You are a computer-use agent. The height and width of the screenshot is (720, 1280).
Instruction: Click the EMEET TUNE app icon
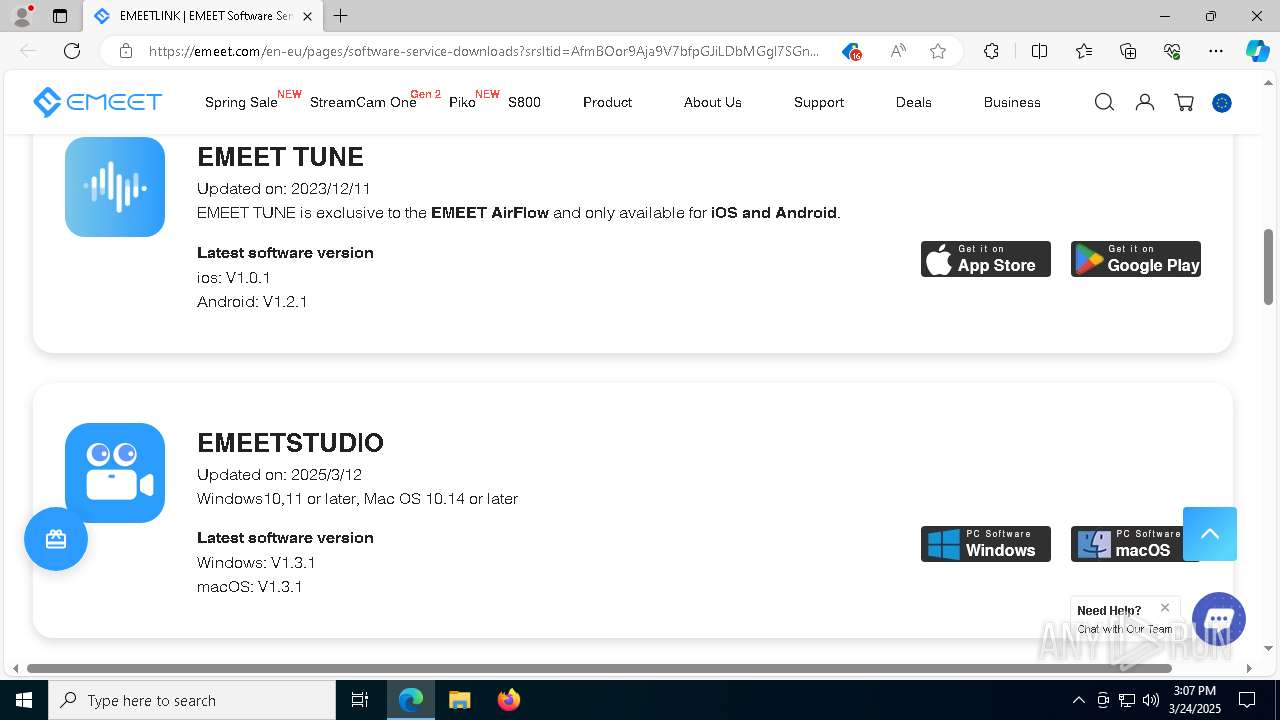click(x=115, y=187)
